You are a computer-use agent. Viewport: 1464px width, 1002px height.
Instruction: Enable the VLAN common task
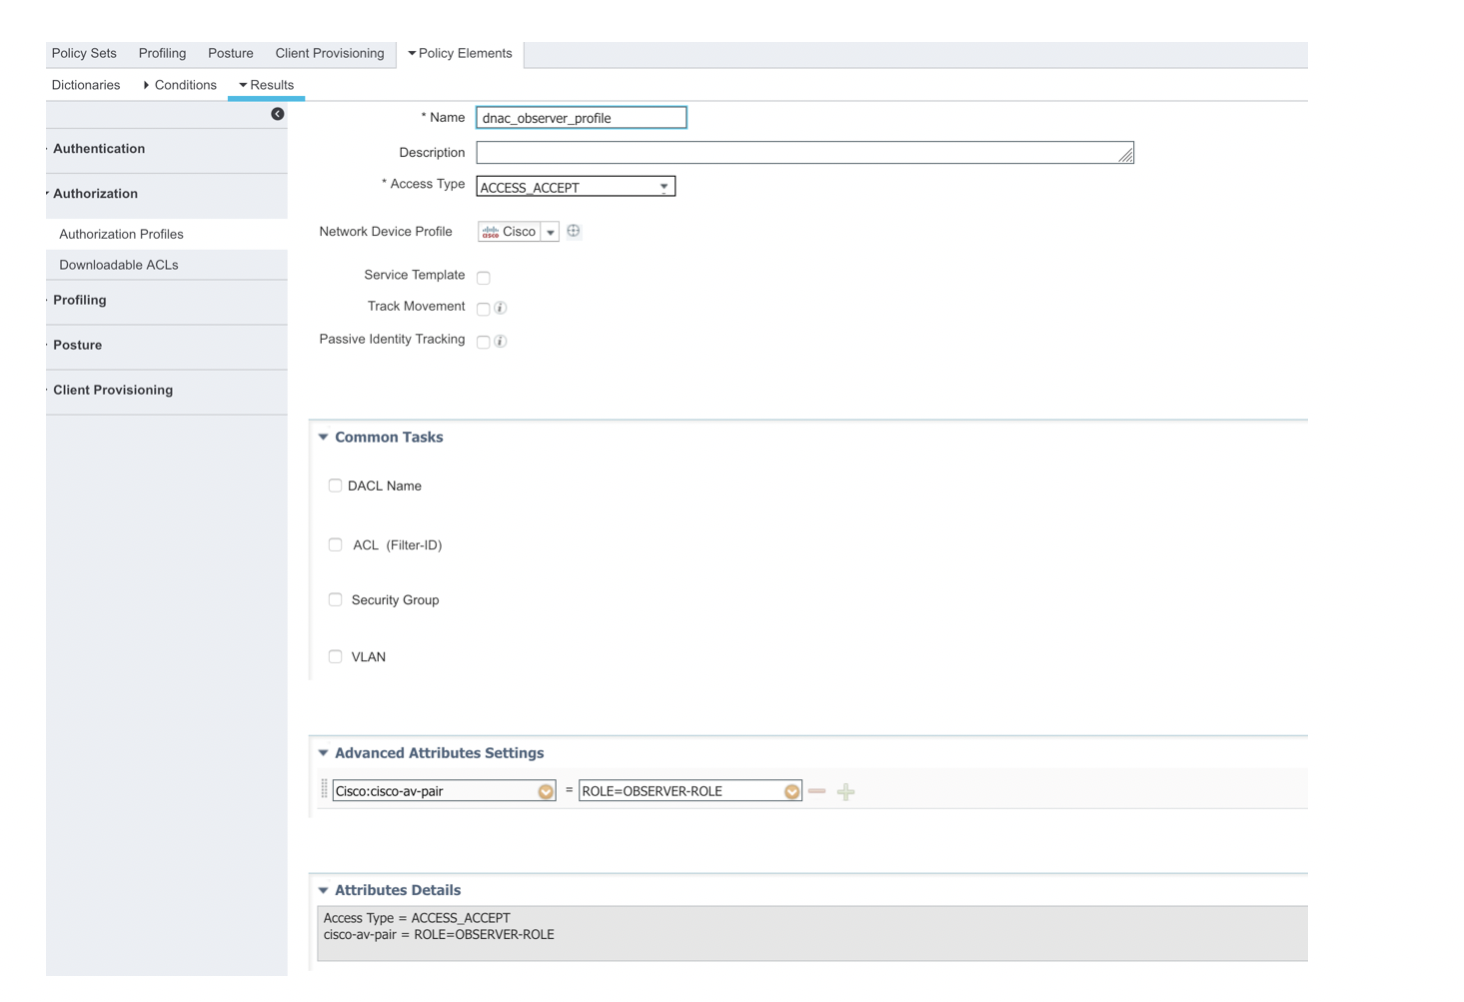(335, 656)
